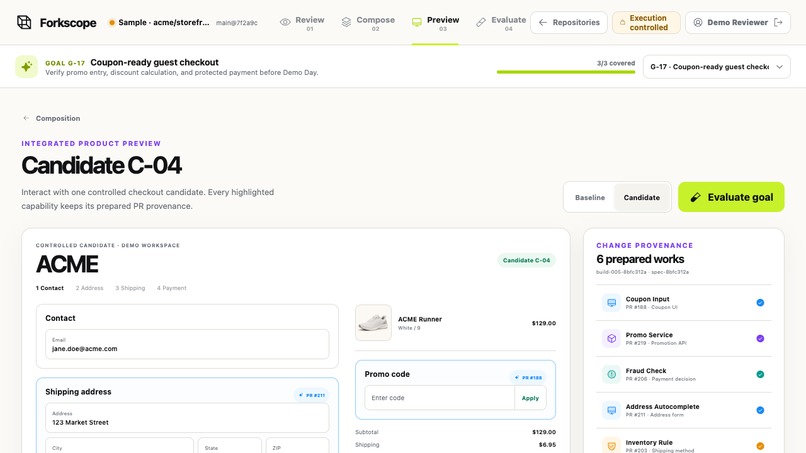Image resolution: width=806 pixels, height=453 pixels.
Task: Click the $129.00 ACME Runner price
Action: click(543, 323)
